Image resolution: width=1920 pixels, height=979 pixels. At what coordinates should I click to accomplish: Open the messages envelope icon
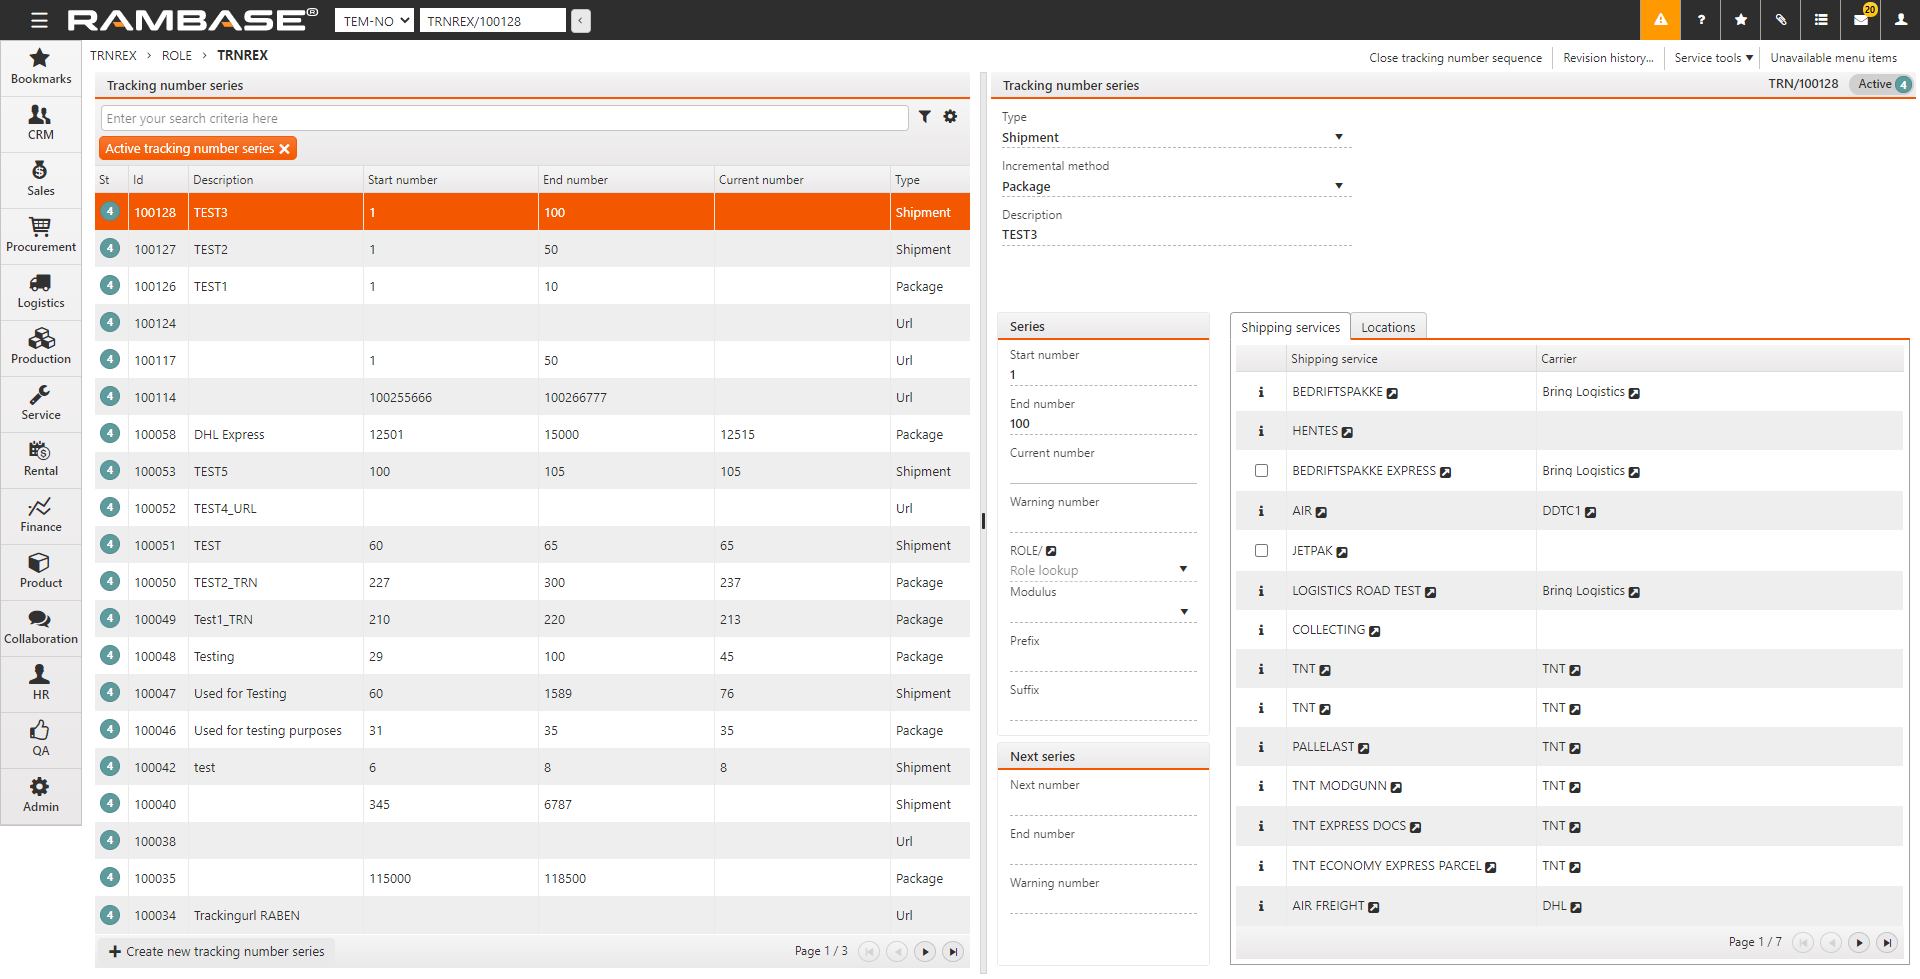coord(1860,20)
